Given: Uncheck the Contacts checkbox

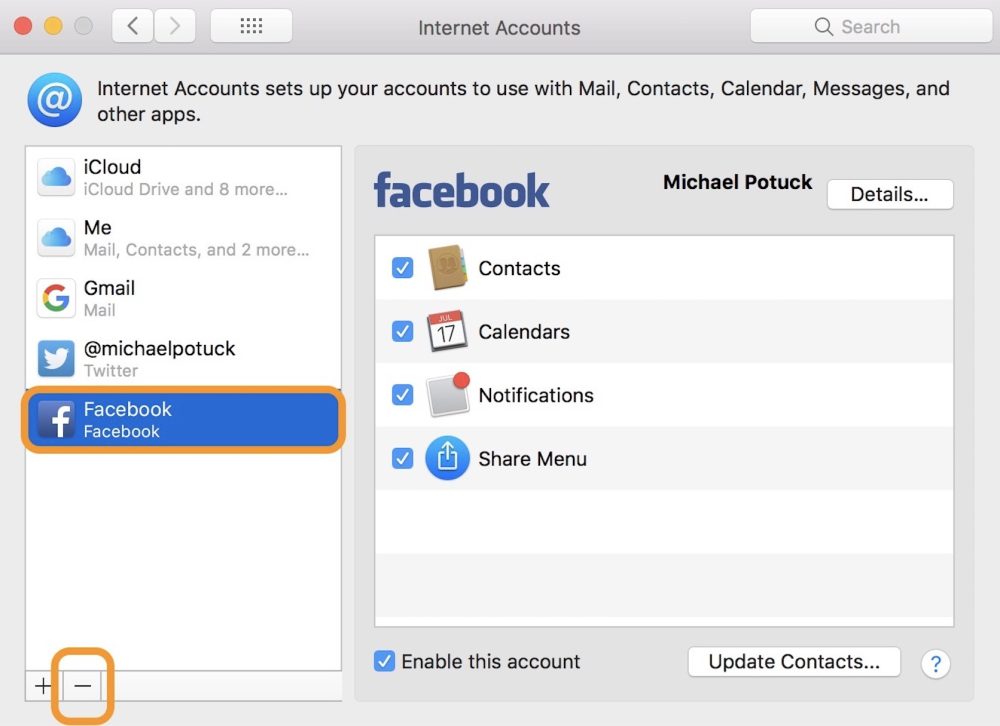Looking at the screenshot, I should 402,268.
